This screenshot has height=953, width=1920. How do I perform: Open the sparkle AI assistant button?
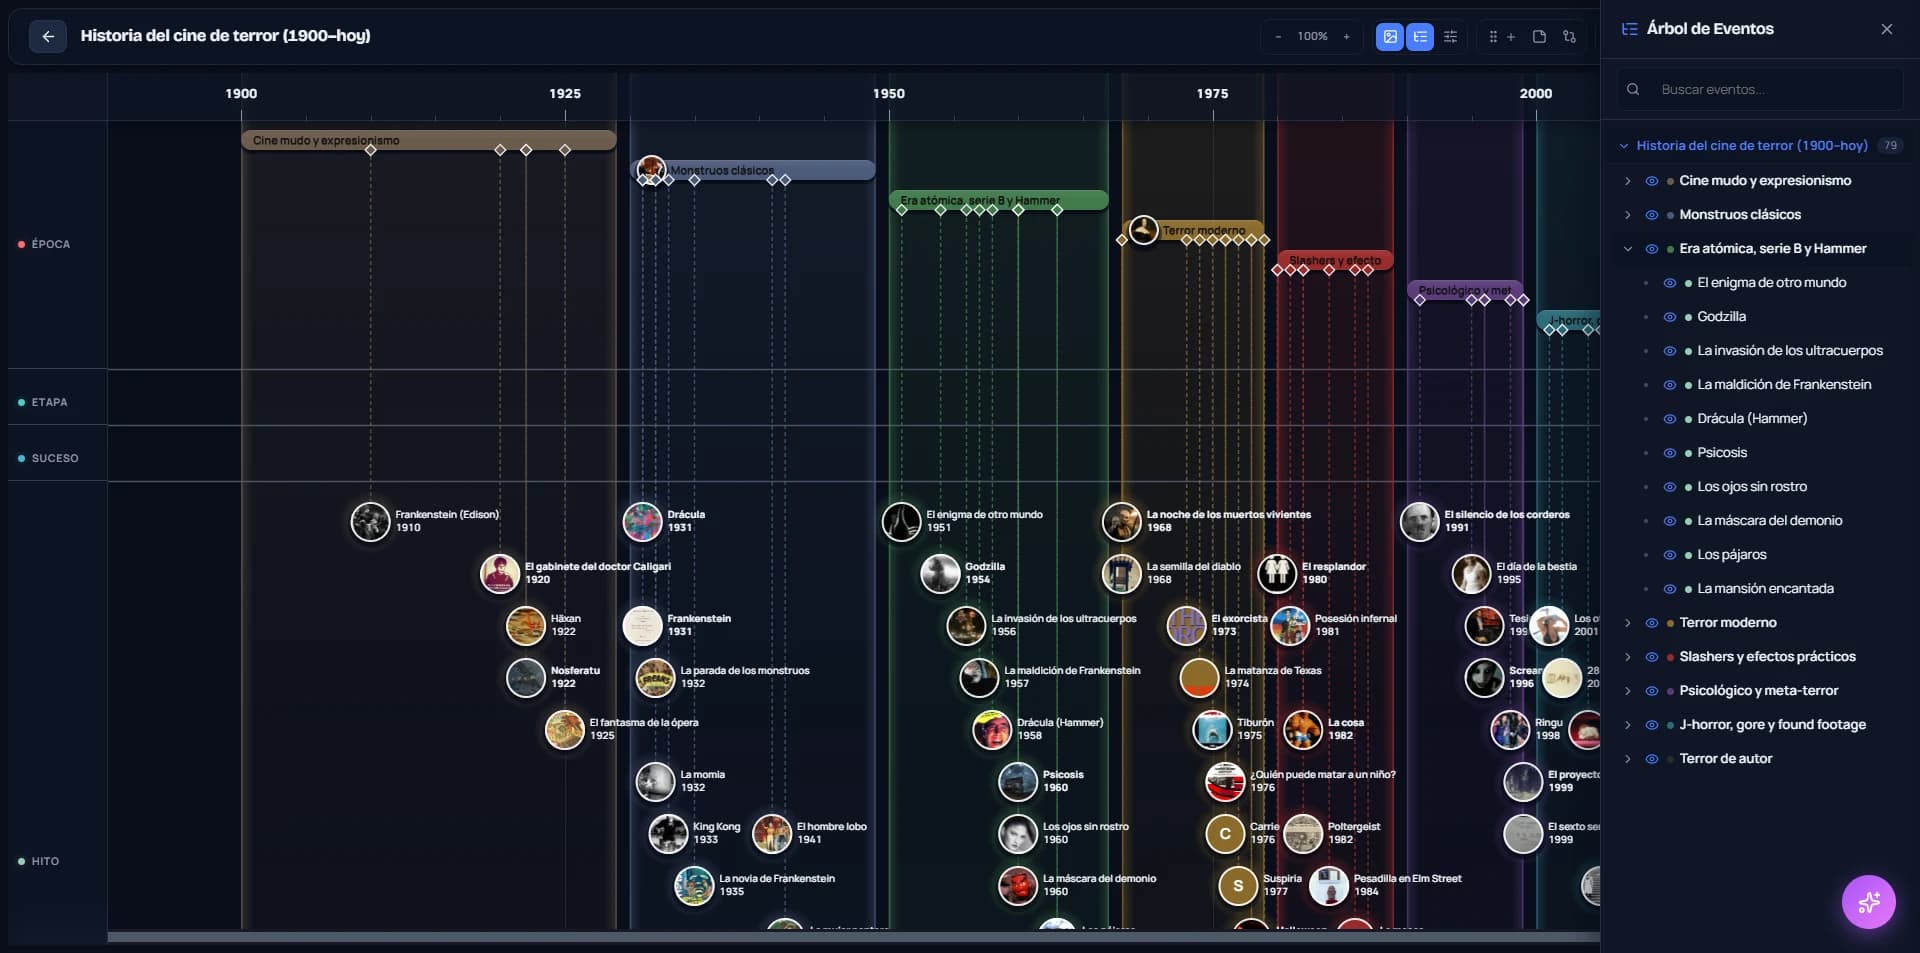tap(1868, 902)
